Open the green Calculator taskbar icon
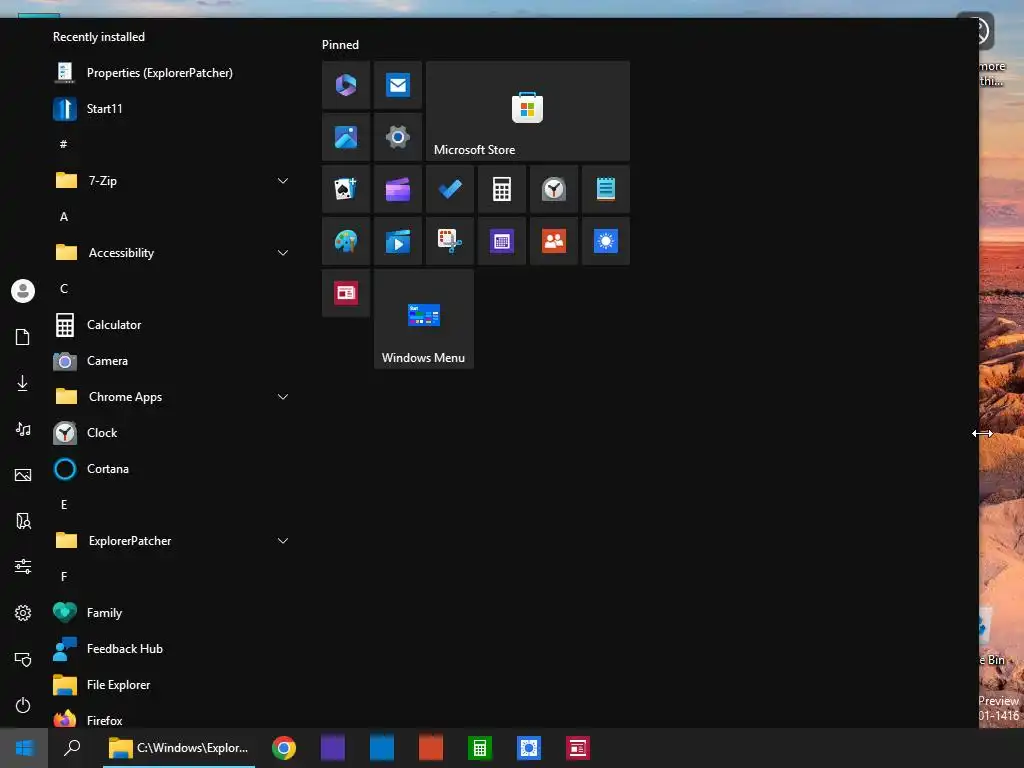The width and height of the screenshot is (1024, 768). [x=479, y=748]
